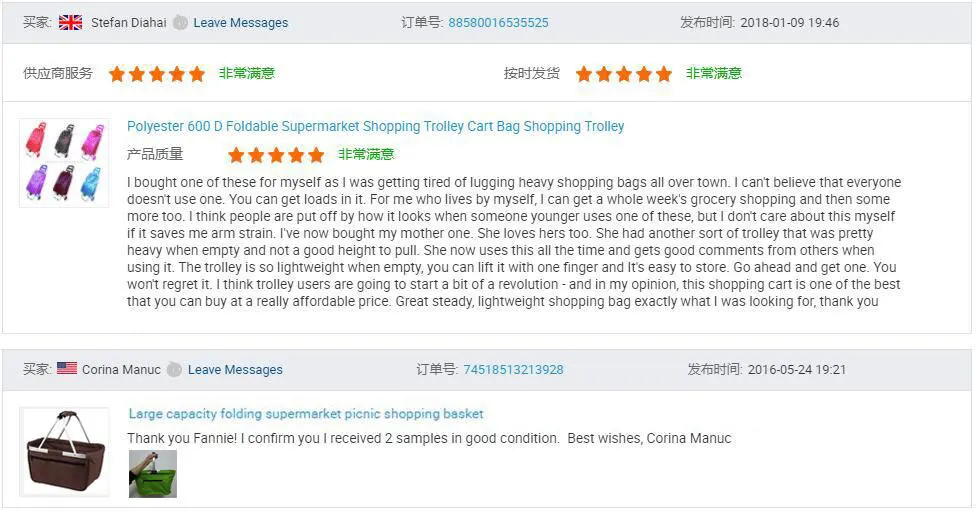Click the buyer name Stefan Diahai
This screenshot has height=511, width=976.
click(x=129, y=22)
